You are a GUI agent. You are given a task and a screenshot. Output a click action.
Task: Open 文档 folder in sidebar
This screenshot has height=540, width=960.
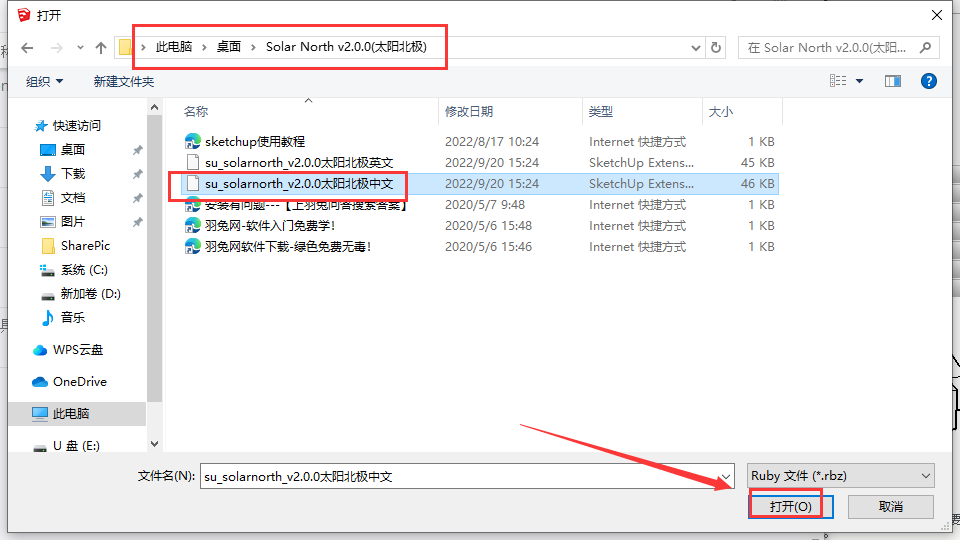point(63,197)
